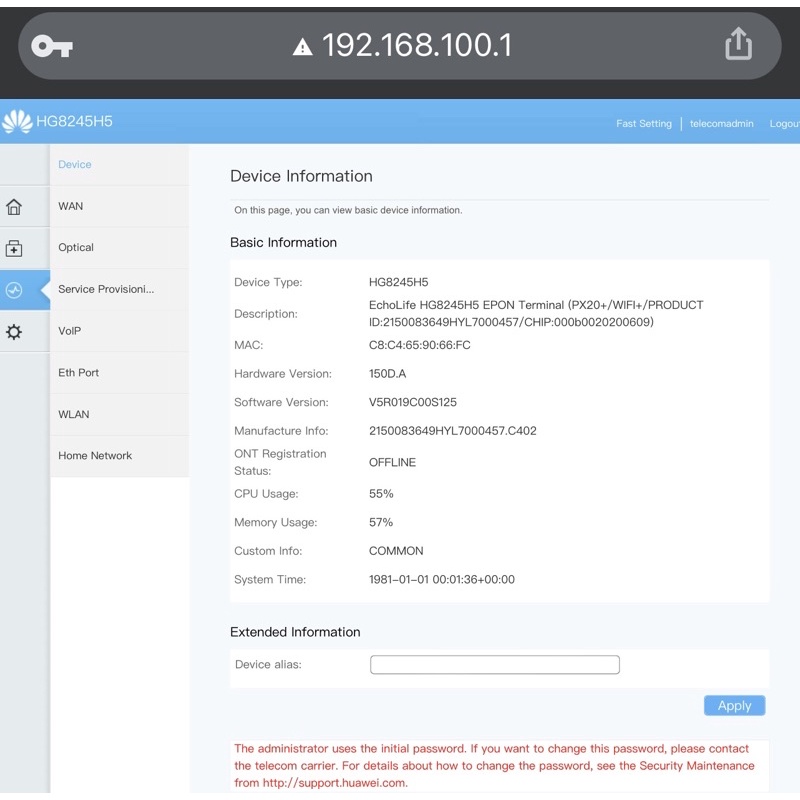
Task: Open the WAN information page
Action: pyautogui.click(x=71, y=206)
